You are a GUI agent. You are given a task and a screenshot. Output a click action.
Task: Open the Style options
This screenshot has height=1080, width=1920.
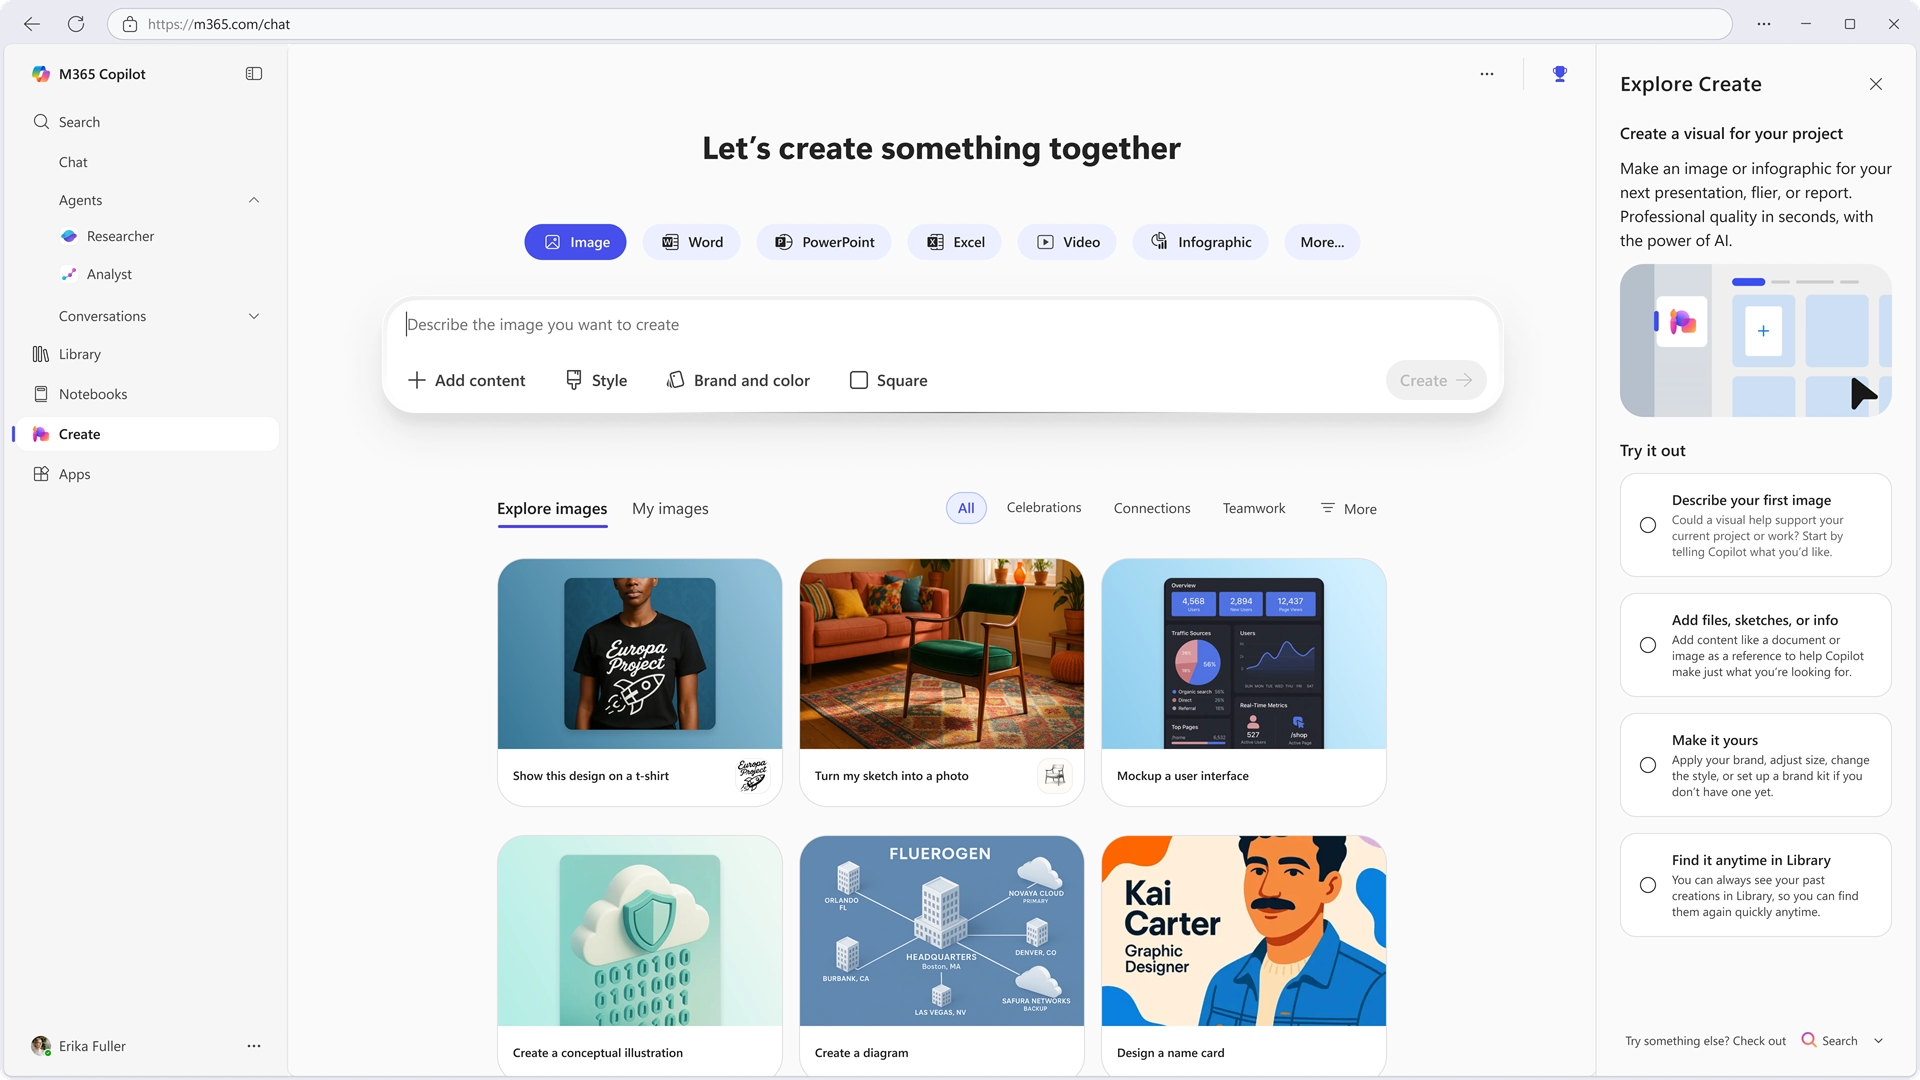click(596, 380)
